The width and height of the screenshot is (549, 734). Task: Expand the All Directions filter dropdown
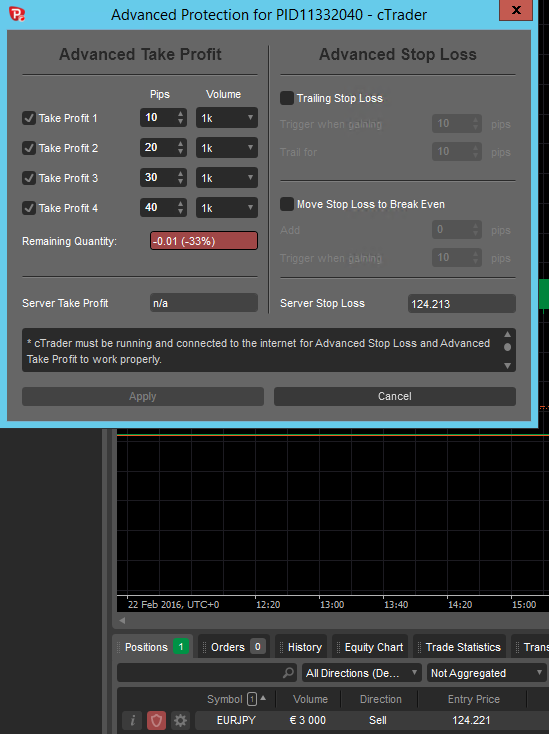[x=361, y=673]
